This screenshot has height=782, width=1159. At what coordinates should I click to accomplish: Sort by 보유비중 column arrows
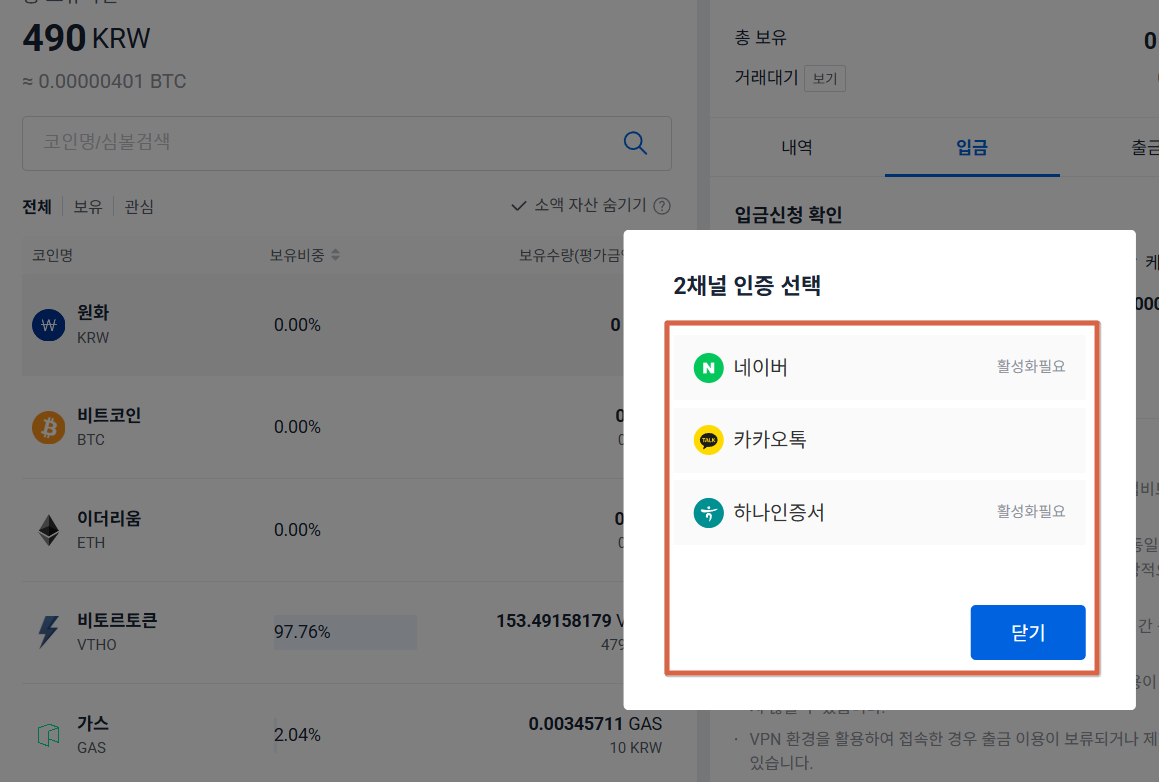[x=336, y=255]
